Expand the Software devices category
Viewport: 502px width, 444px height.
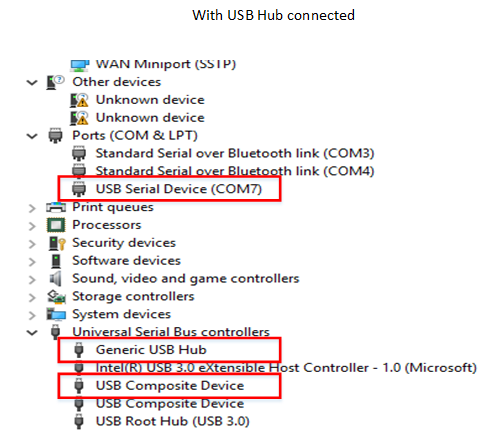tap(32, 262)
